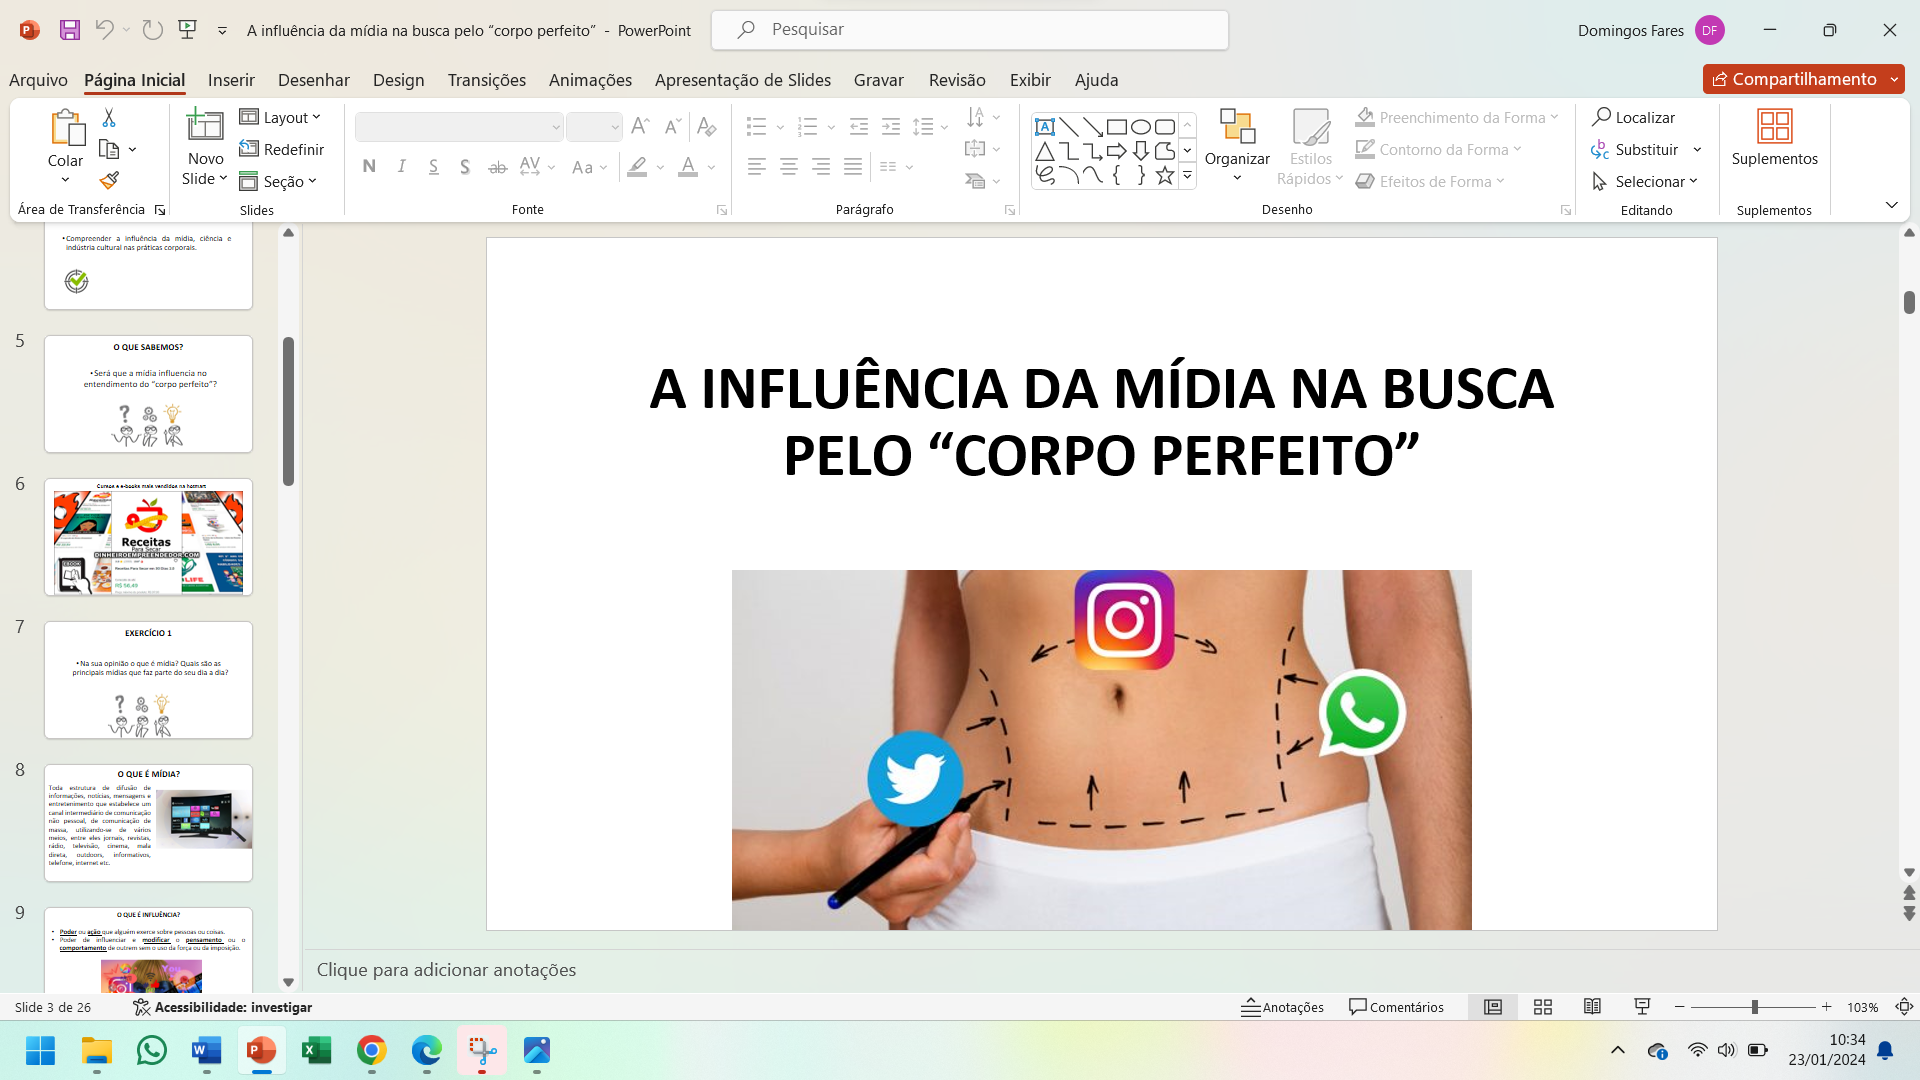Open the Transições tab
Viewport: 1920px width, 1080px height.
(x=486, y=80)
